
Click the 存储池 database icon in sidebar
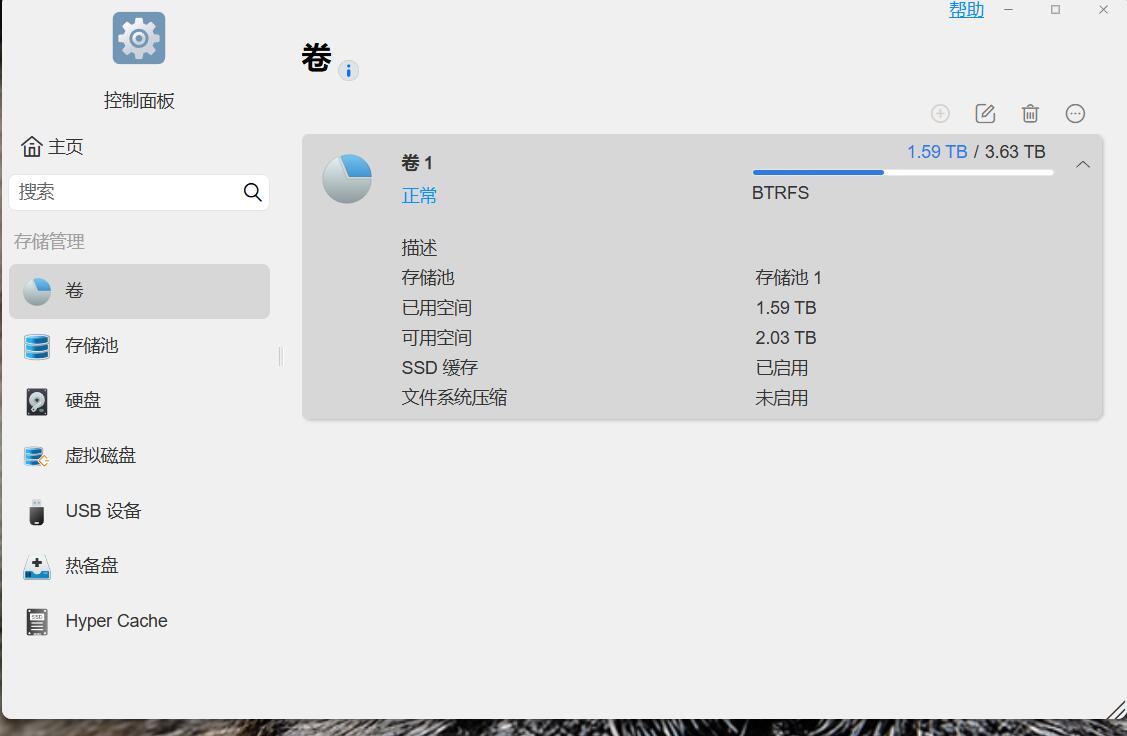[37, 346]
